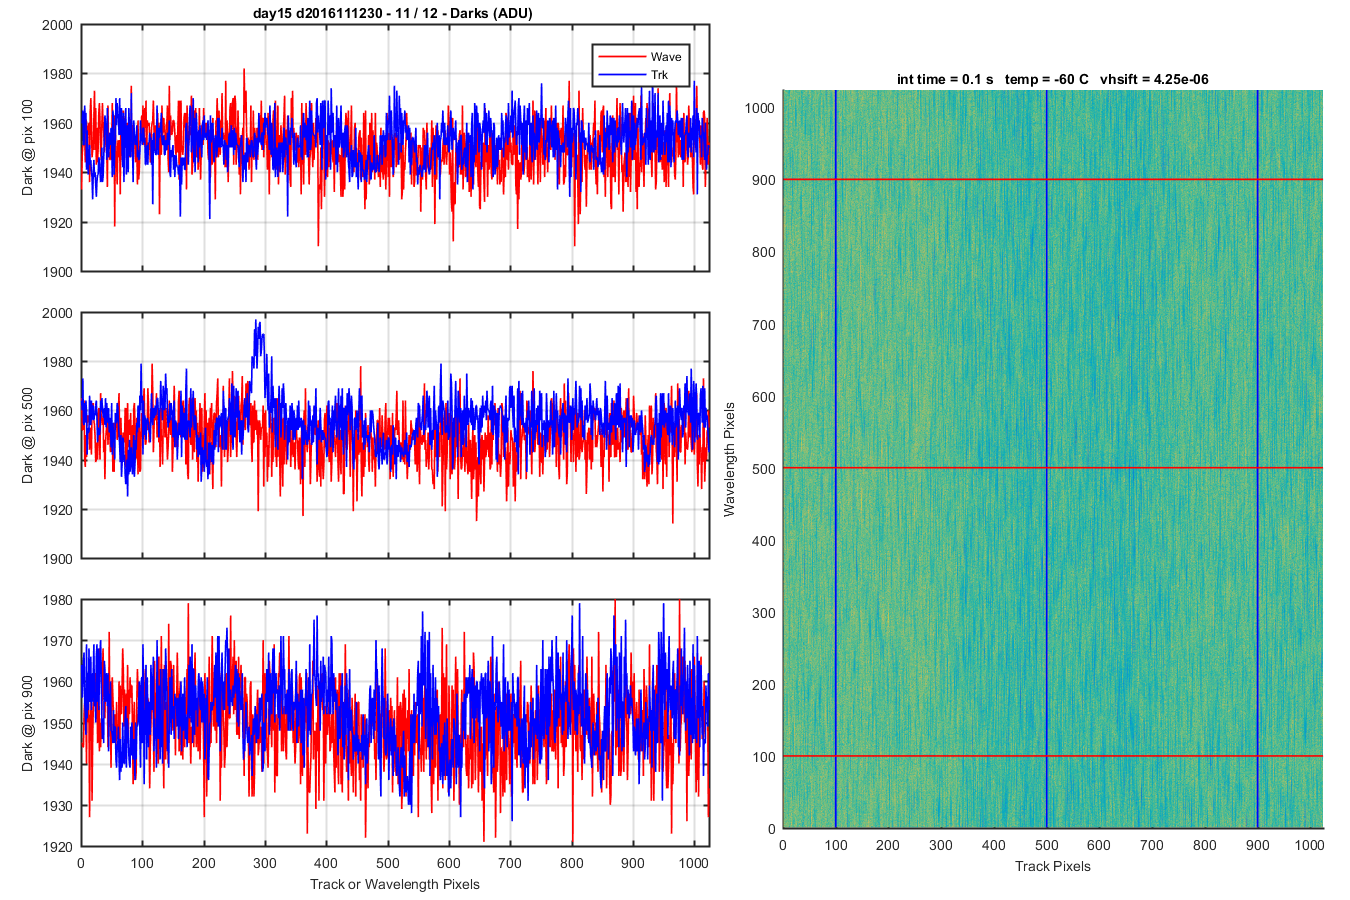
Task: Click the '1000' tick on the Wavelength Pixels axis
Action: pos(760,108)
